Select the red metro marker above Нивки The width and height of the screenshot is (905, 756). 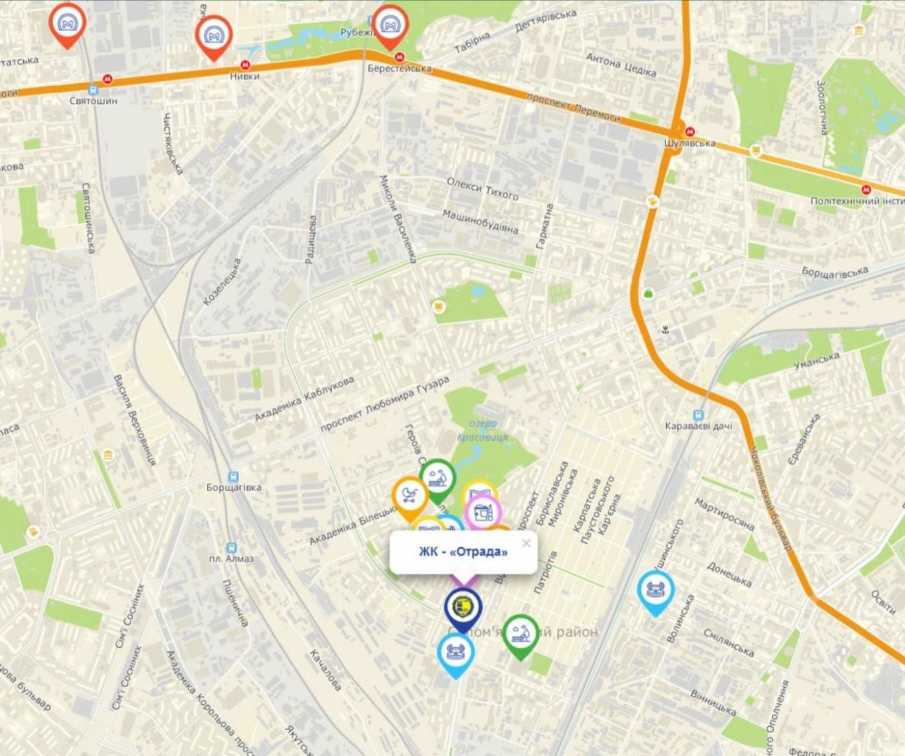pyautogui.click(x=214, y=38)
